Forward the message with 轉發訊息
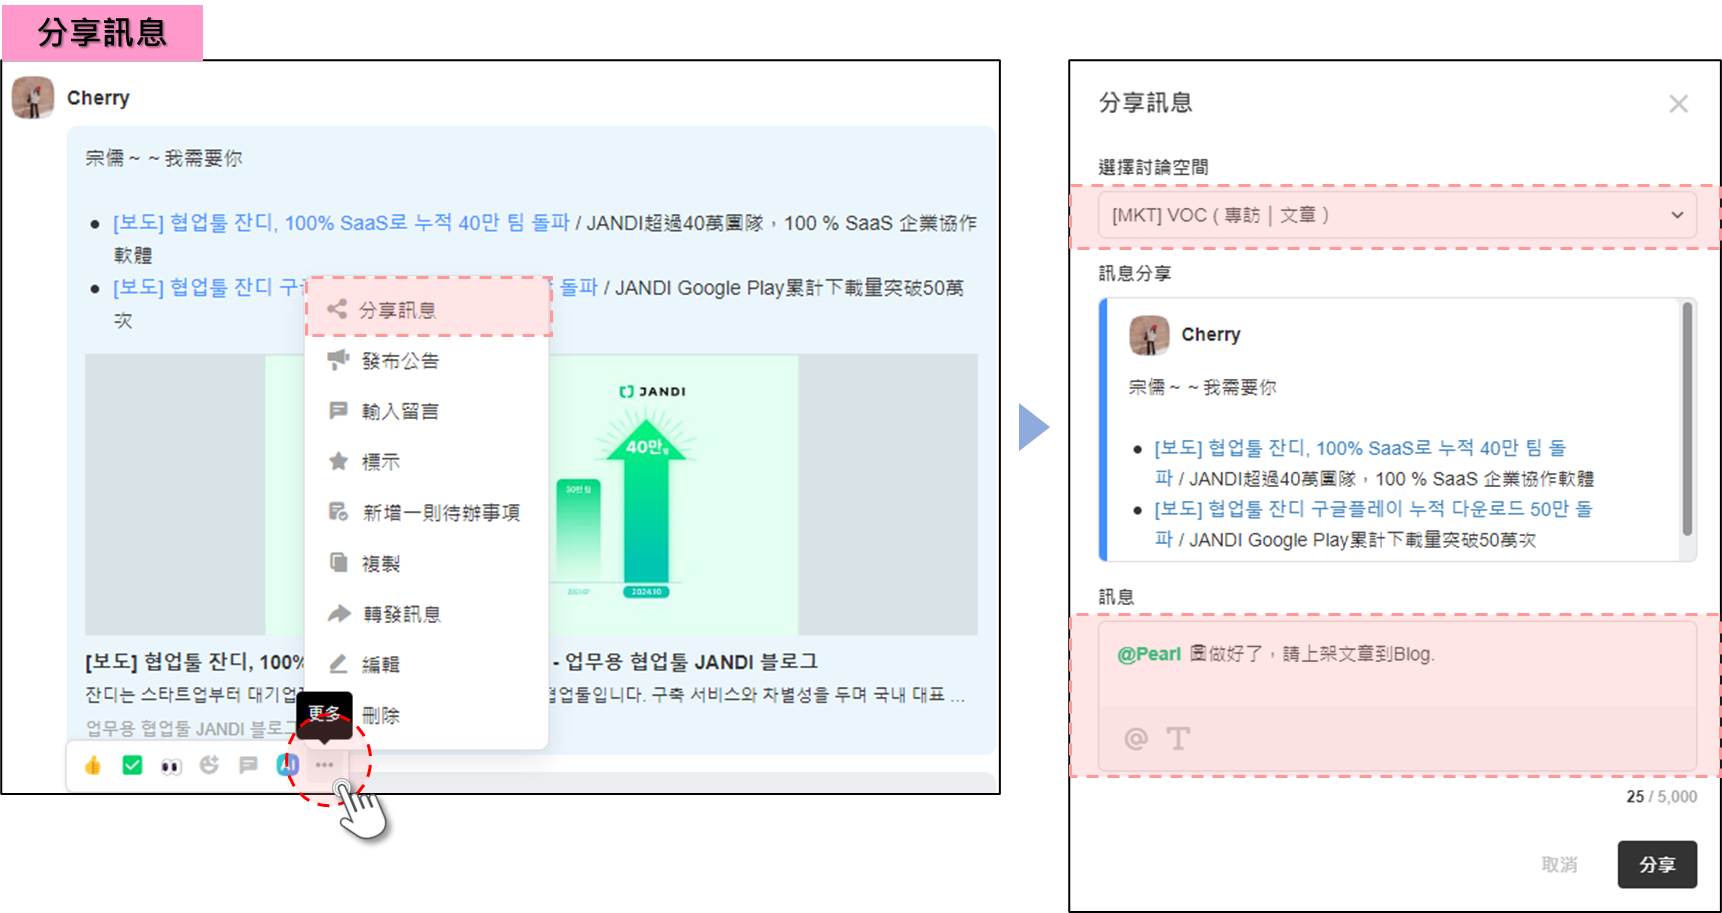Viewport: 1722px width, 913px height. (428, 614)
